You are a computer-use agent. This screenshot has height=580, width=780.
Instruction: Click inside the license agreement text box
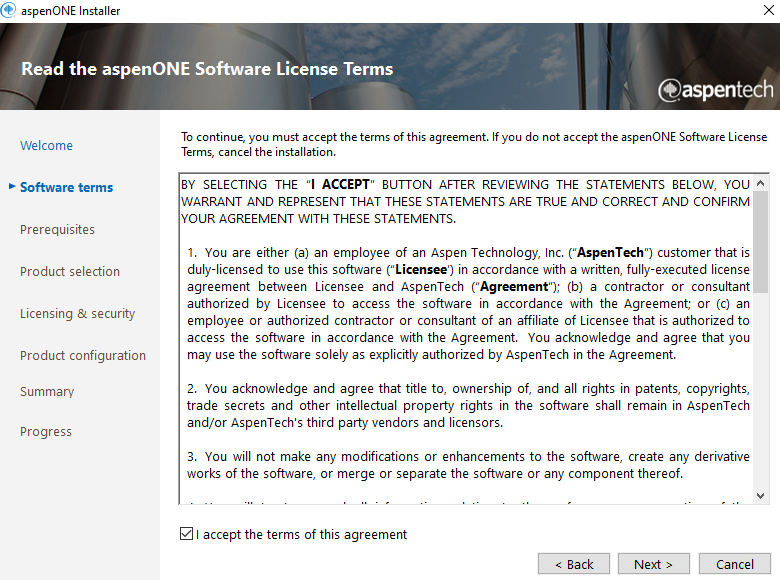(x=467, y=340)
